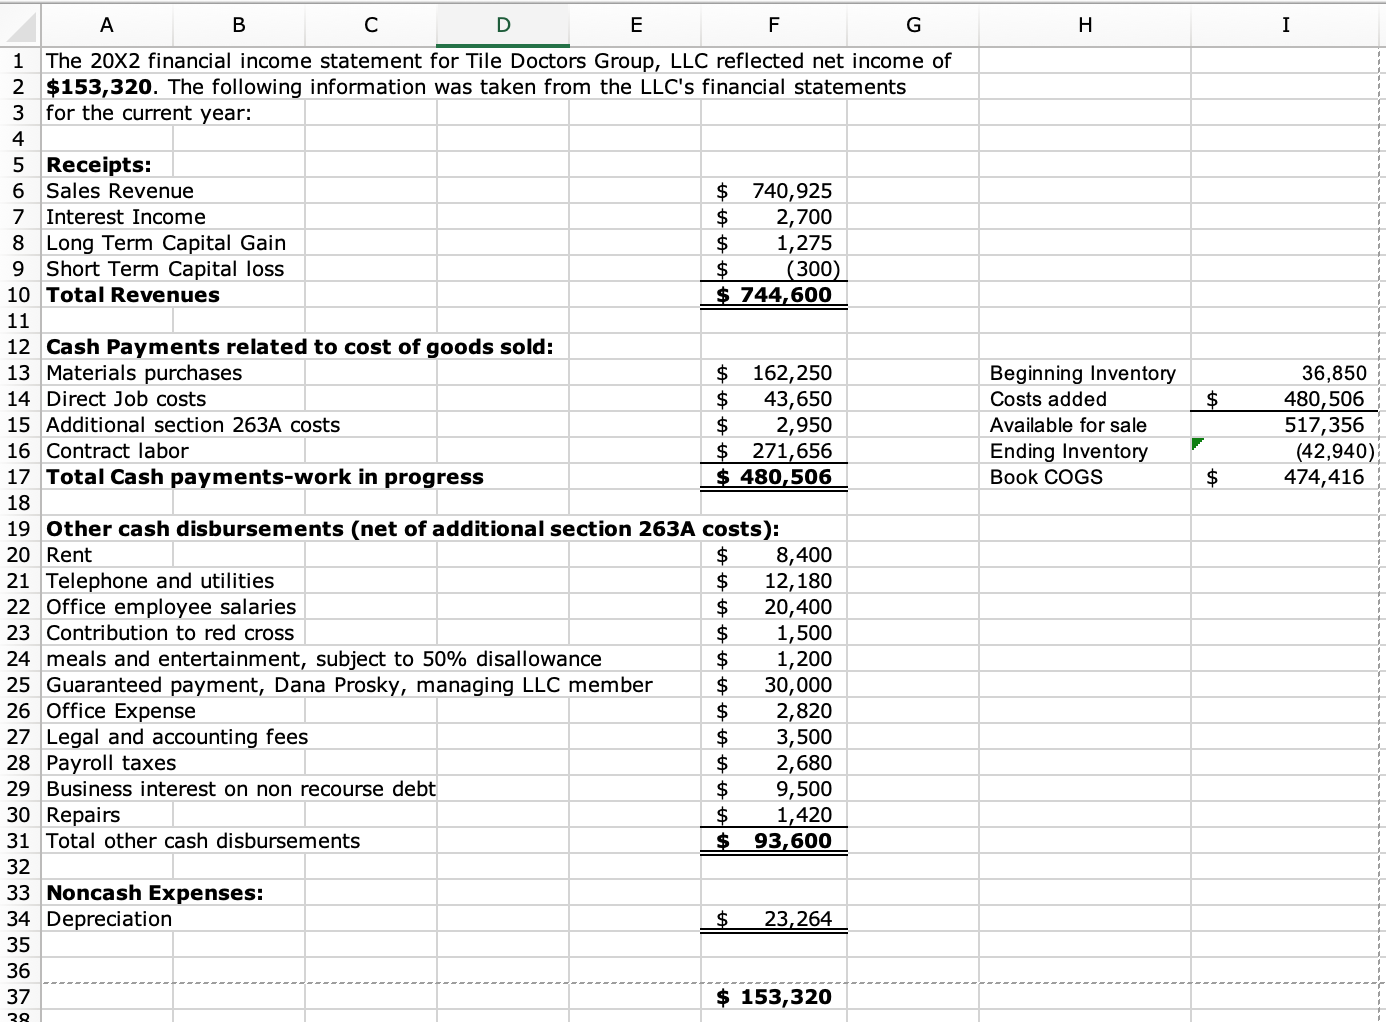Click the 30,000 guaranteed payment value

coord(798,685)
